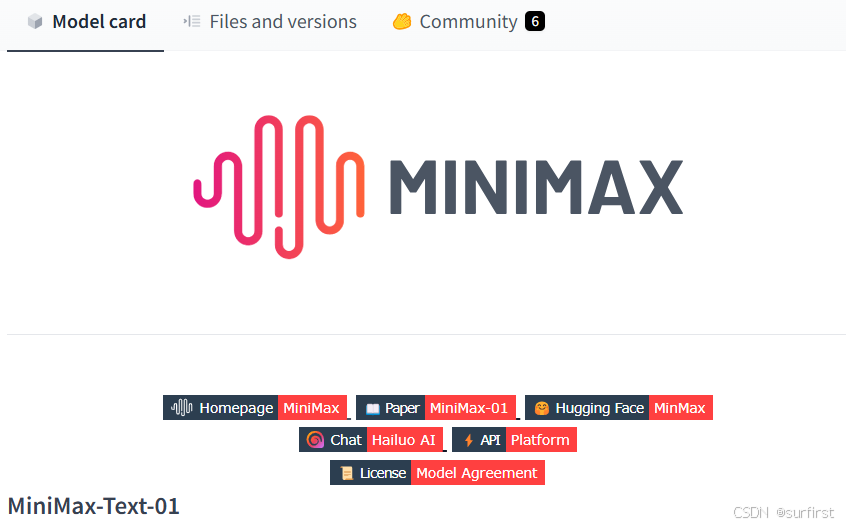
Task: Click the waveform icon in Homepage badge
Action: (182, 408)
